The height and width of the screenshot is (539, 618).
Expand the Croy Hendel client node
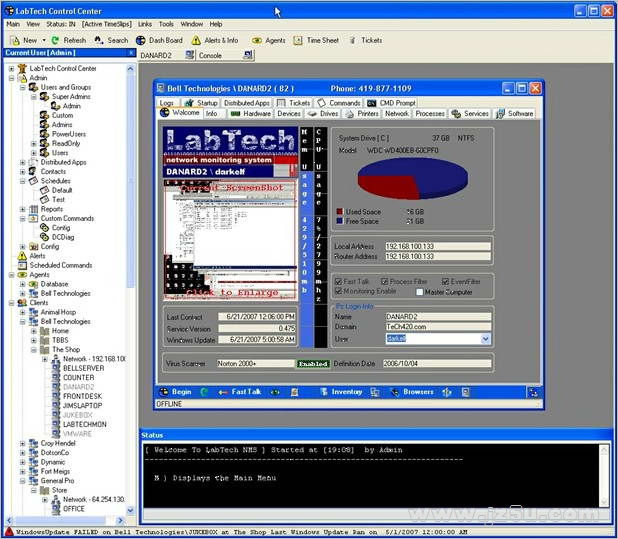(x=22, y=443)
